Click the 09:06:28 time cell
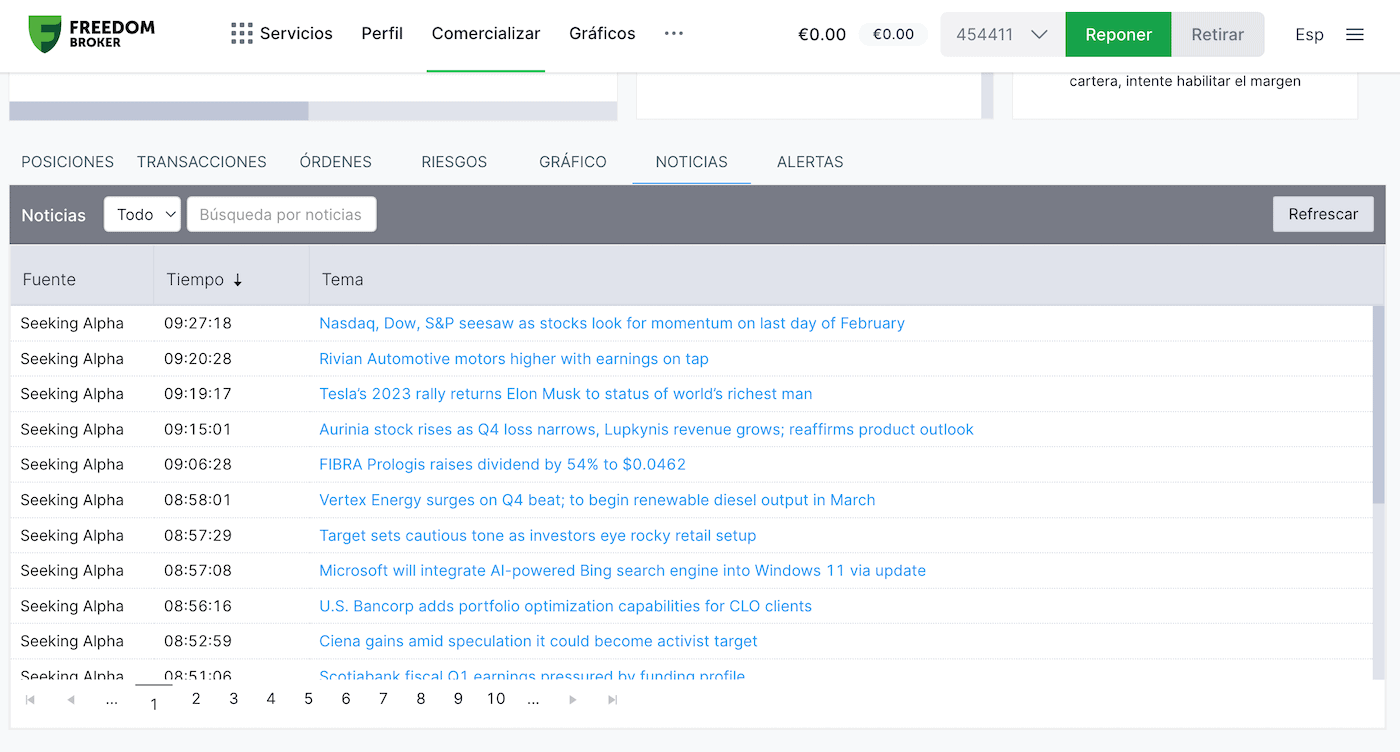The image size is (1400, 752). (x=198, y=464)
